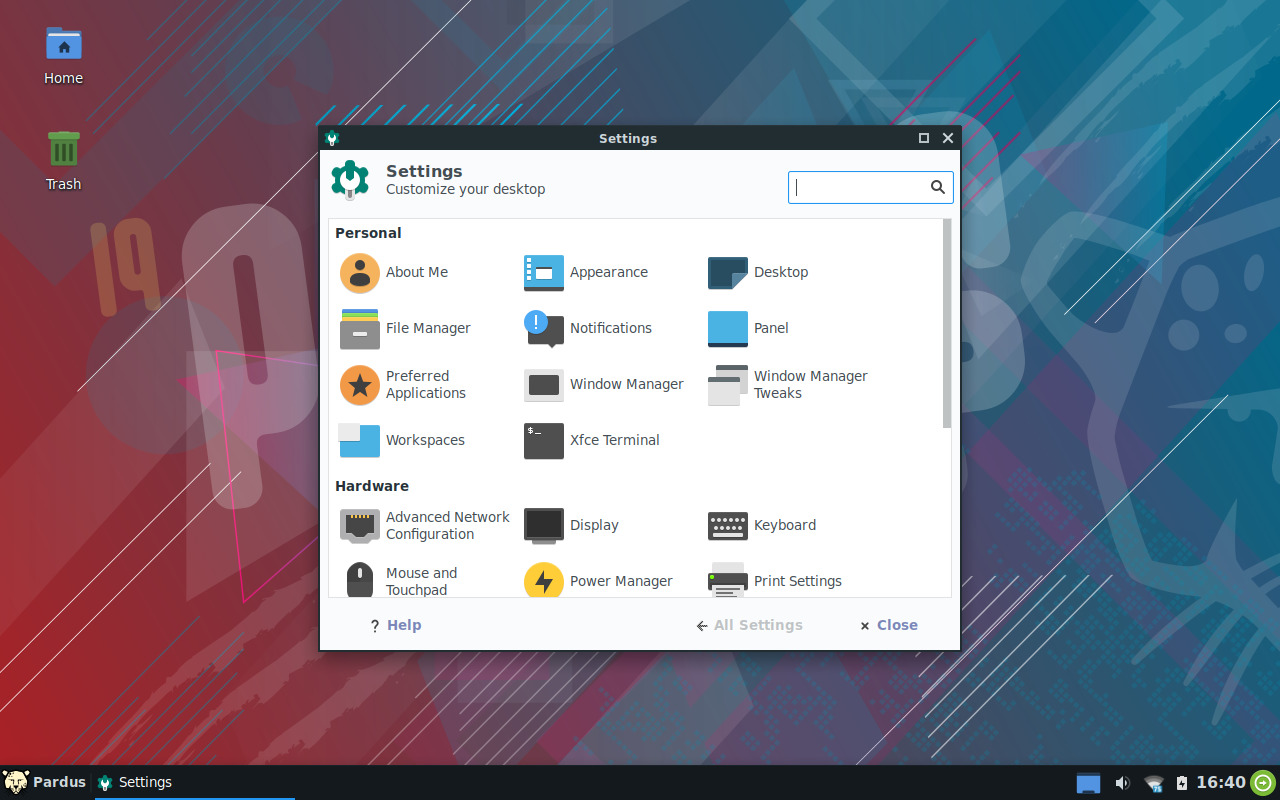Open Panel configuration
1280x800 pixels.
pyautogui.click(x=772, y=328)
